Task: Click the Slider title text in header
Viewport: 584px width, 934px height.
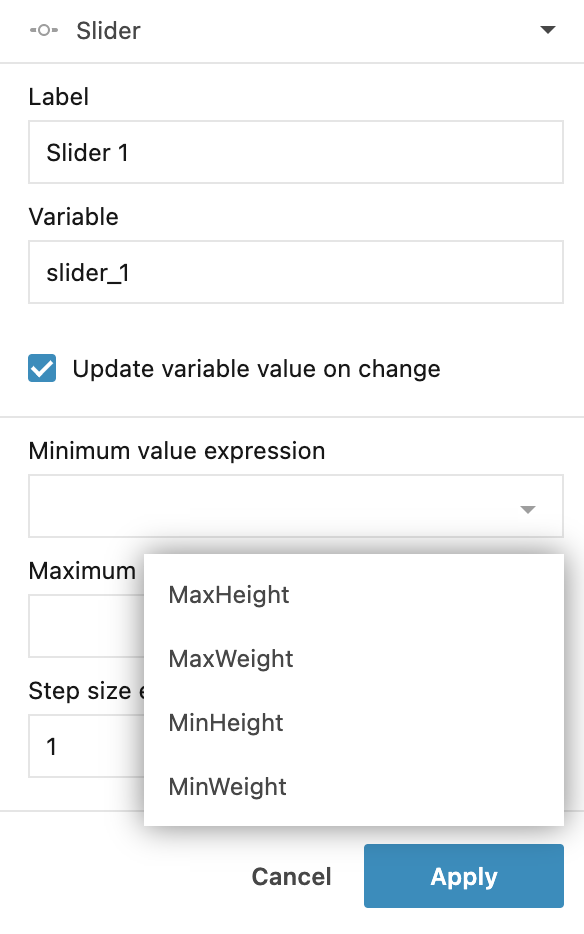Action: [108, 31]
